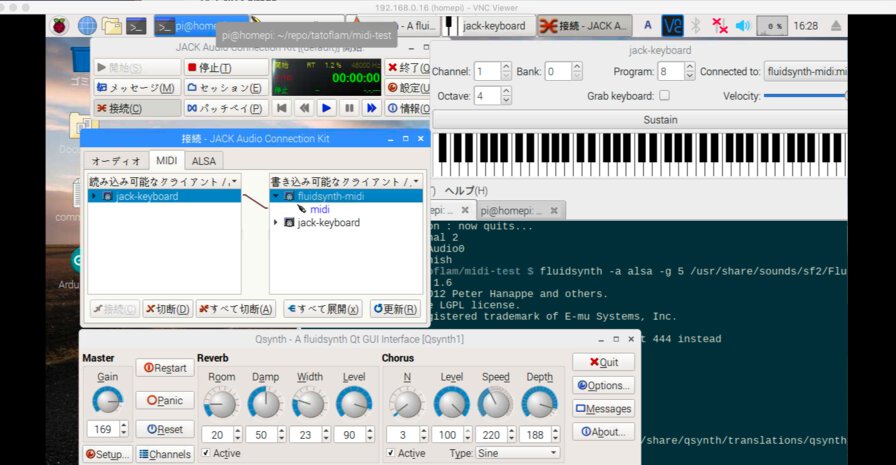The image size is (896, 465).
Task: Open the file manager folder icon
Action: (111, 26)
